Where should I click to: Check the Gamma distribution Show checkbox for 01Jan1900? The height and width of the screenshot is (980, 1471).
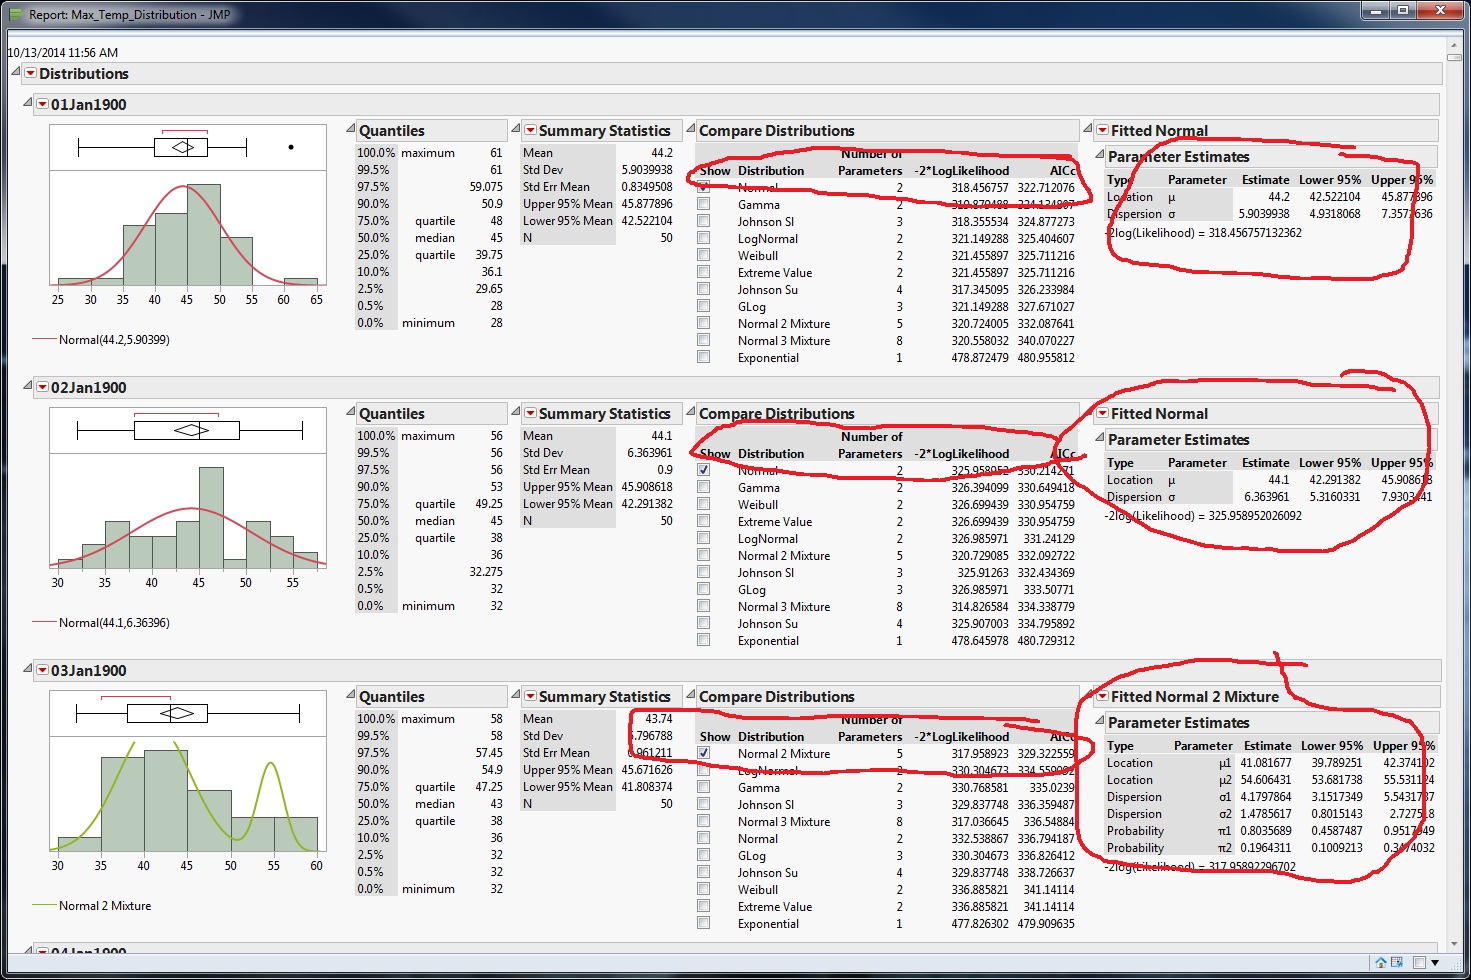click(x=703, y=204)
